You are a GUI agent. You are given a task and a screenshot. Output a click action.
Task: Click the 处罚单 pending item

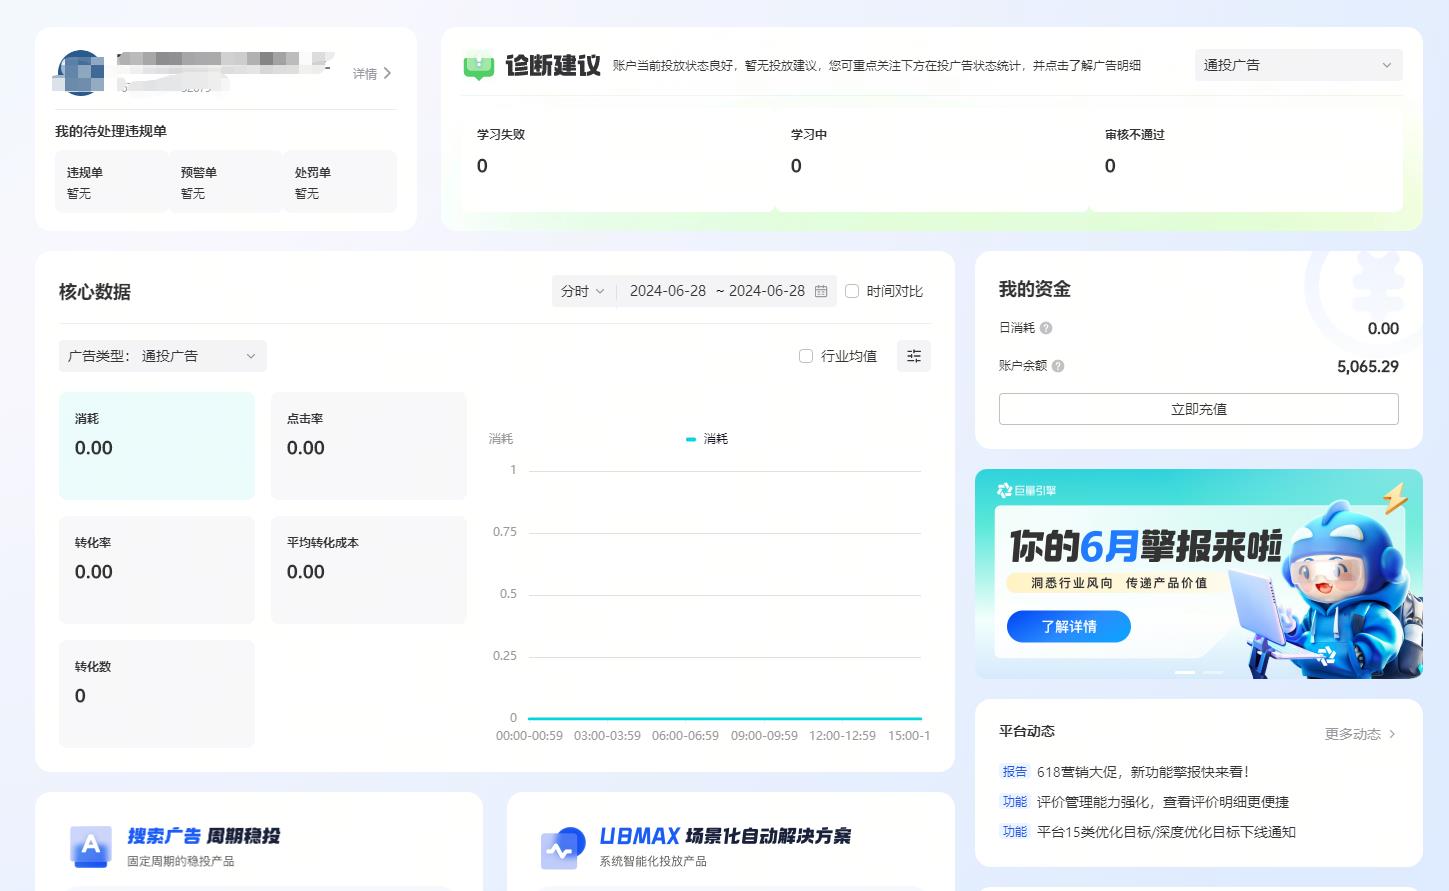[x=340, y=182]
